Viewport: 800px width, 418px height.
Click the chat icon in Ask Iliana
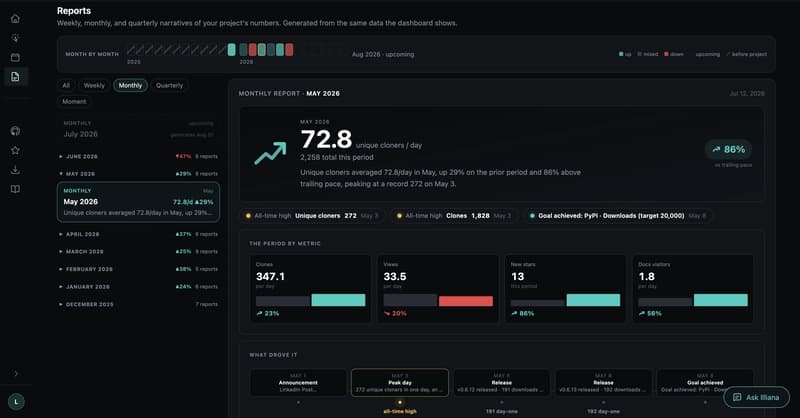pyautogui.click(x=737, y=397)
